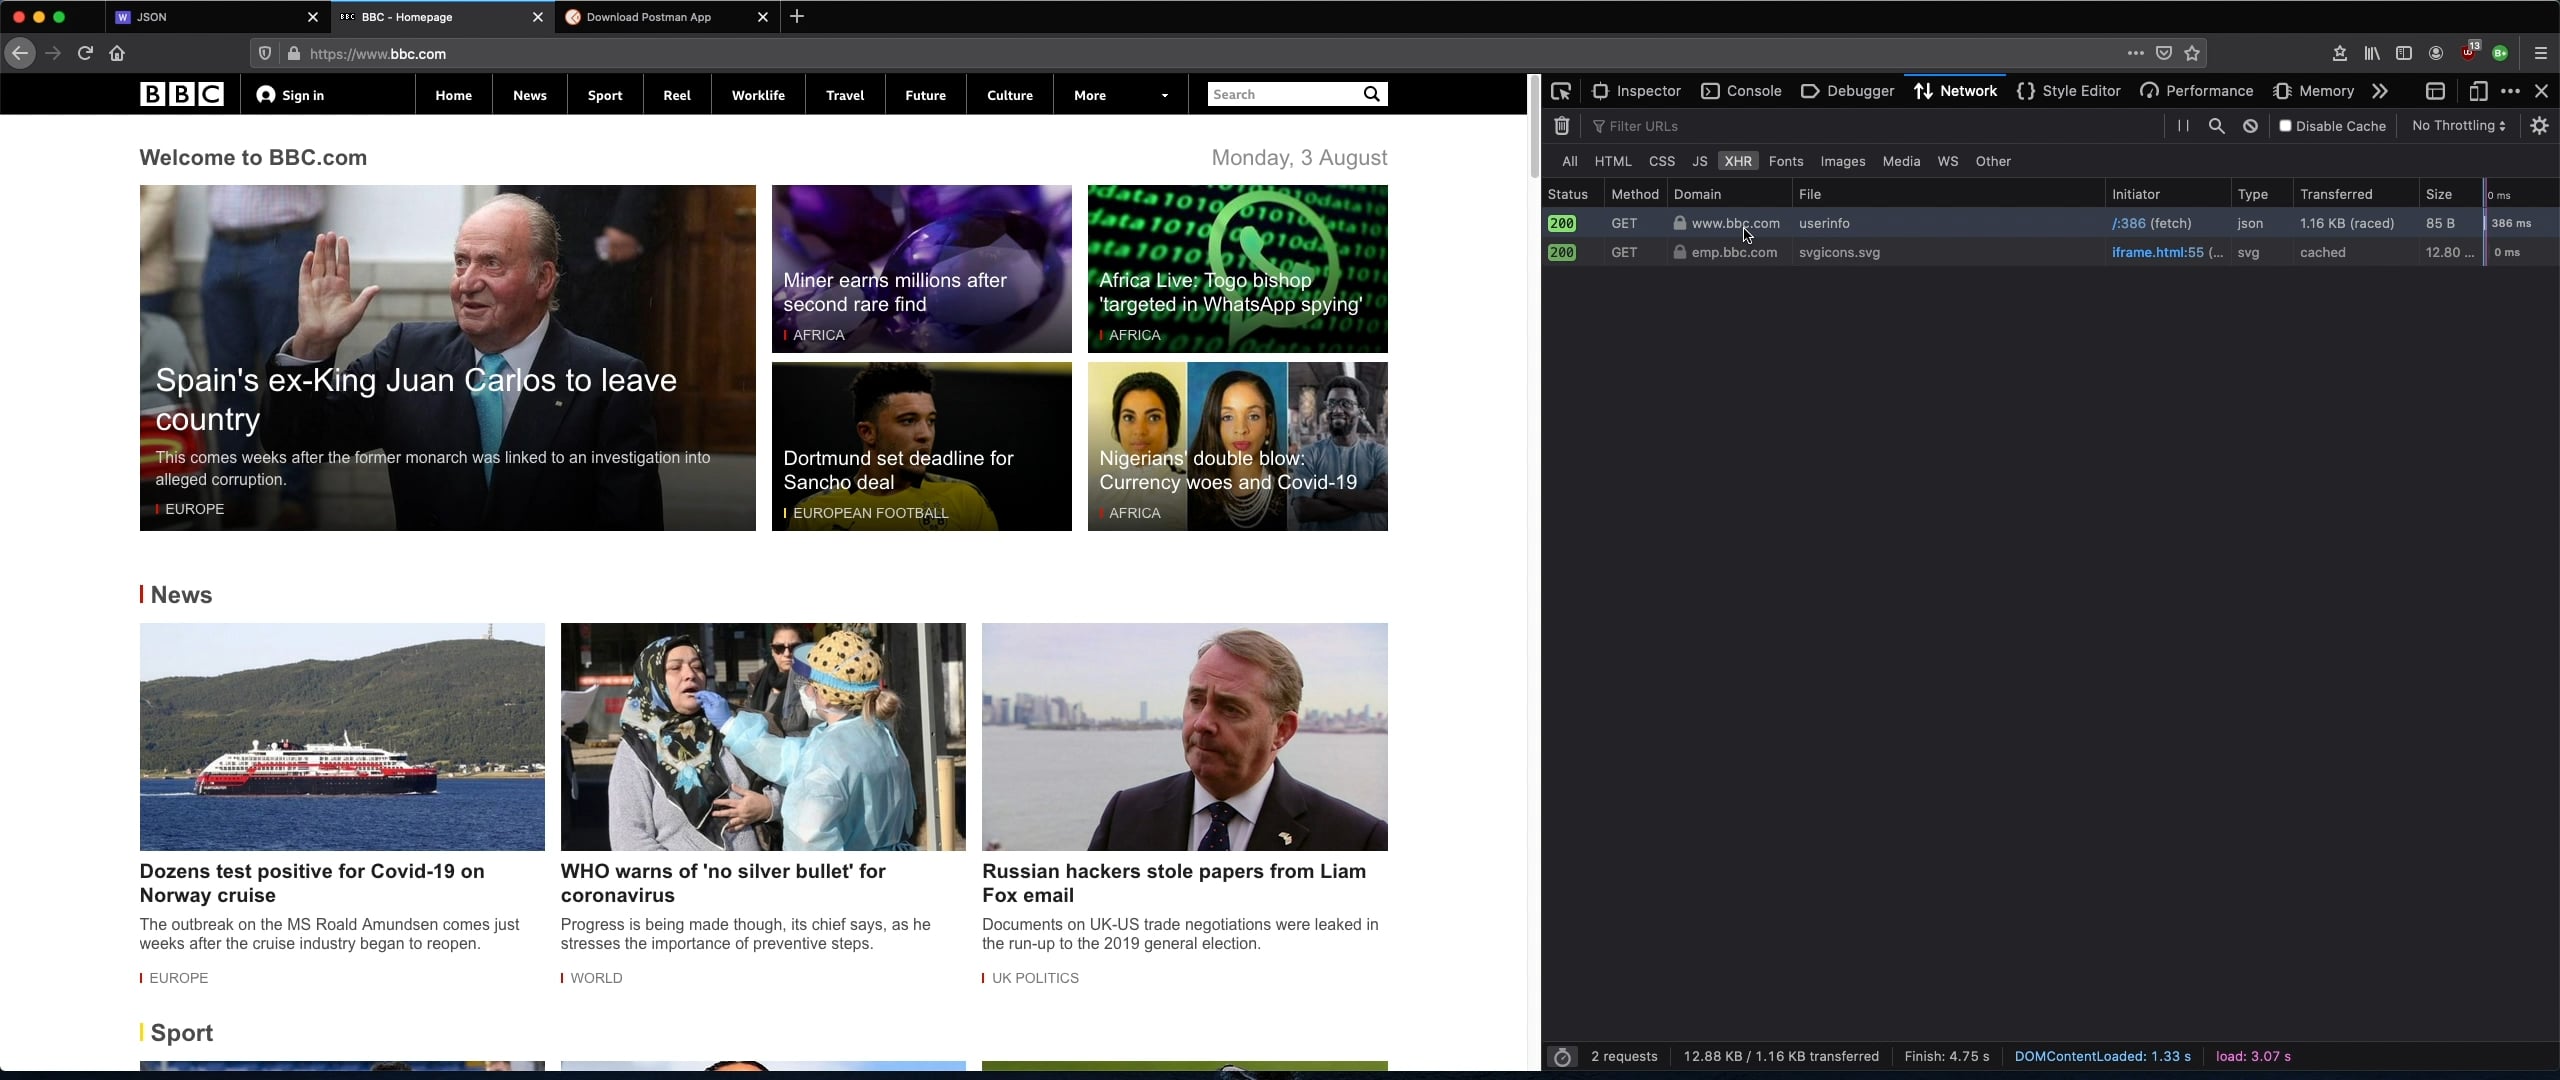Open the performance analysis stopwatch icon
The image size is (2560, 1080).
[1563, 1056]
